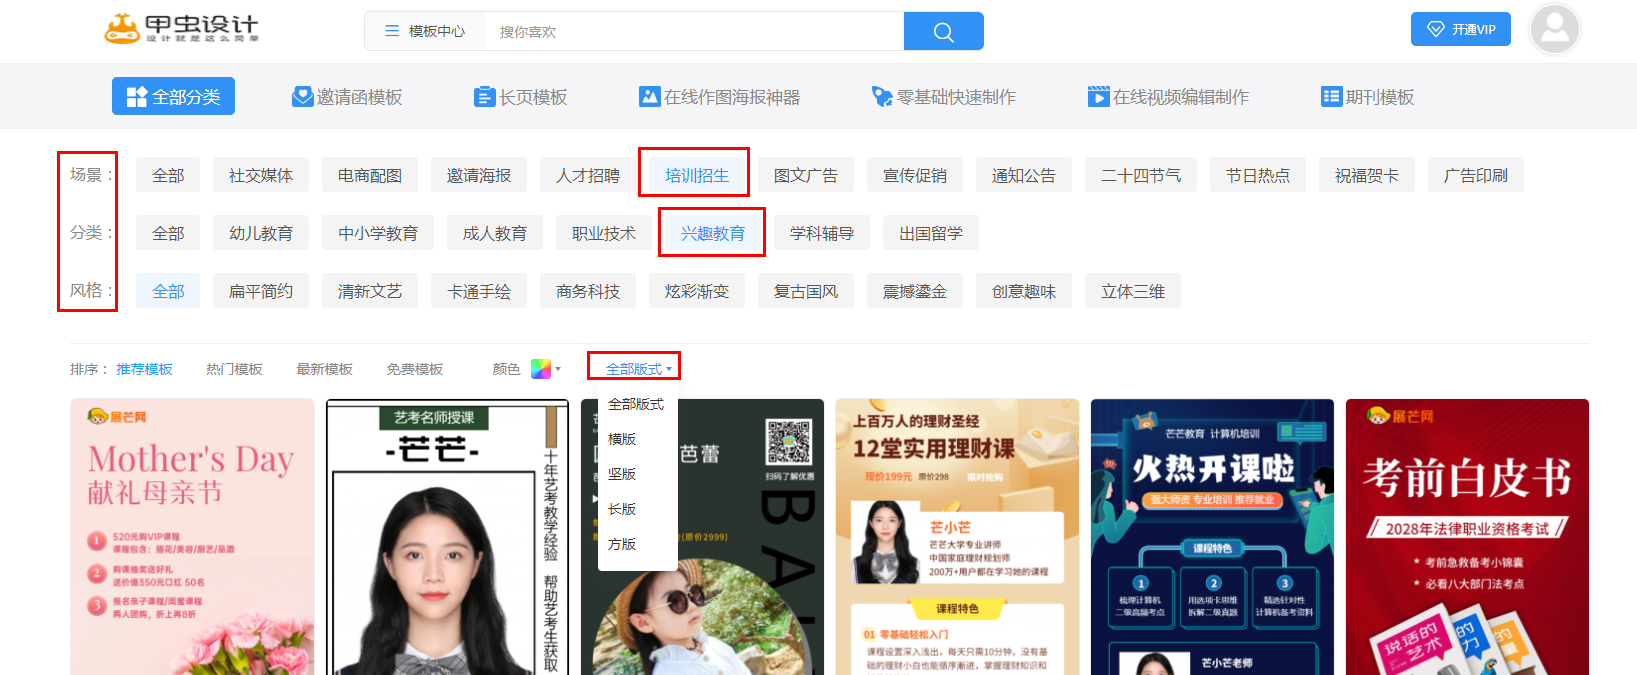
Task: Pick the 商务科技 style filter
Action: 588,291
